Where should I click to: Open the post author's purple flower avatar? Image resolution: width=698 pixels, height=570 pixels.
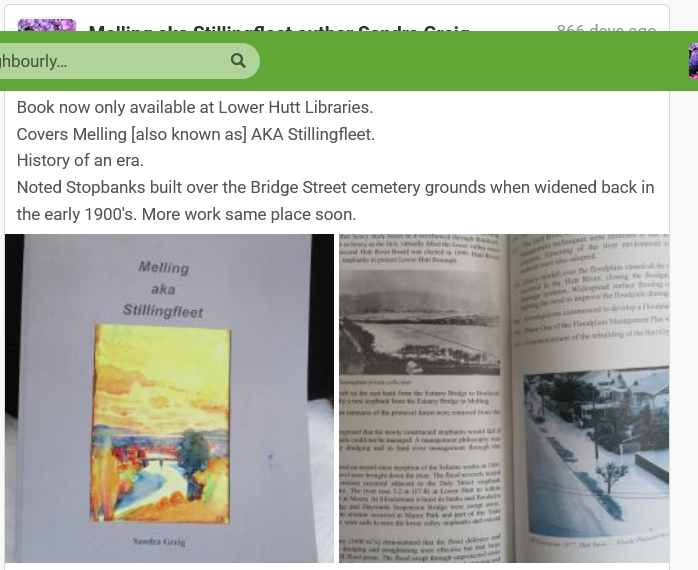pos(47,25)
